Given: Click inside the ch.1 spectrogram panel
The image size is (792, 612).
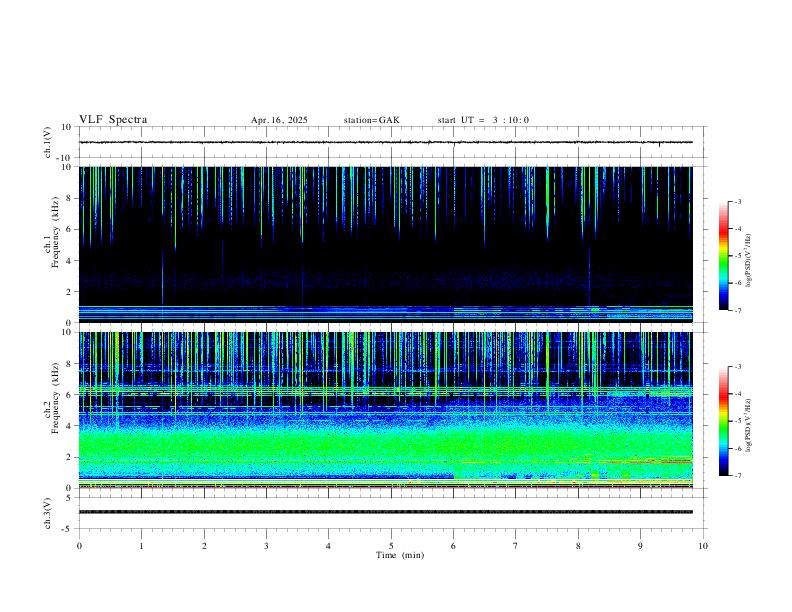Looking at the screenshot, I should coord(386,244).
